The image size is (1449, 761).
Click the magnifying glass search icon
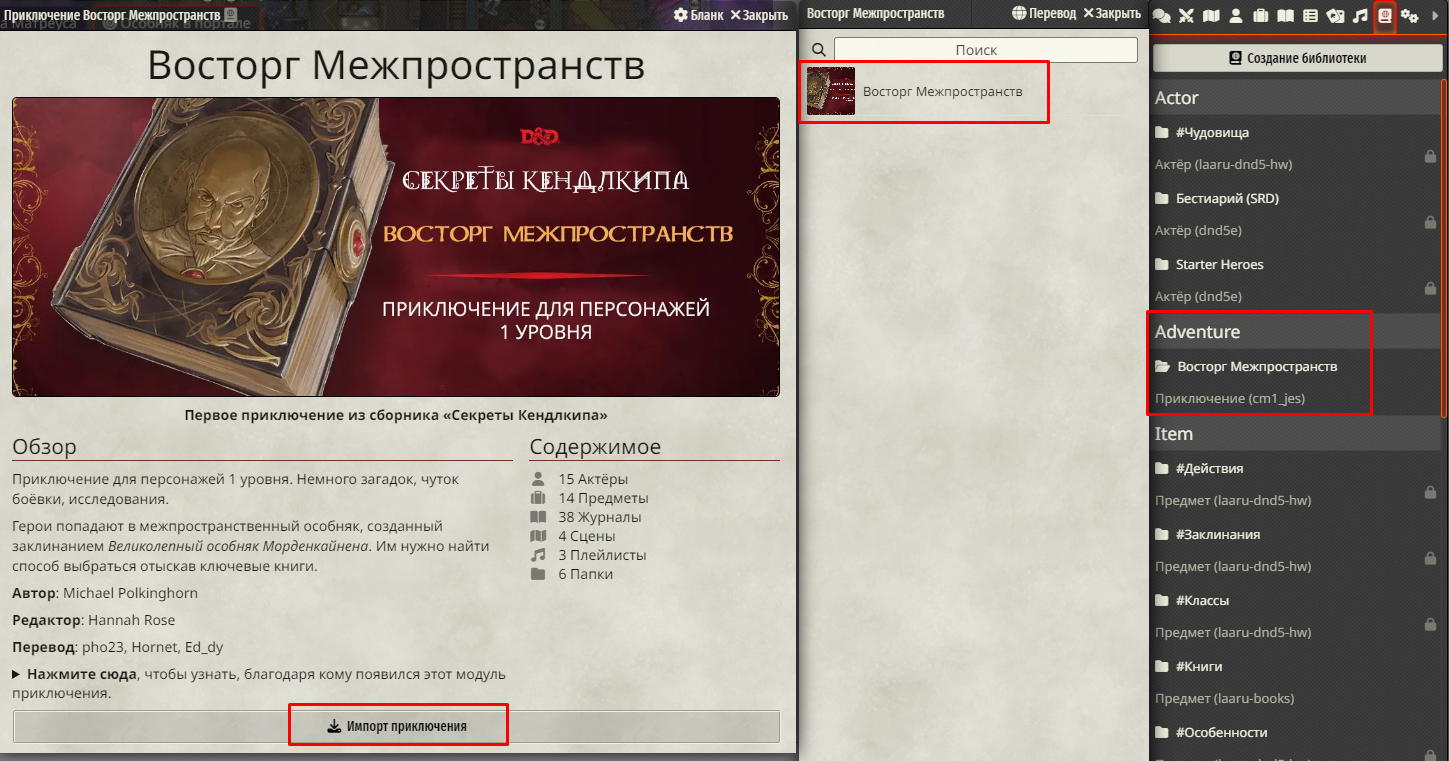(818, 50)
